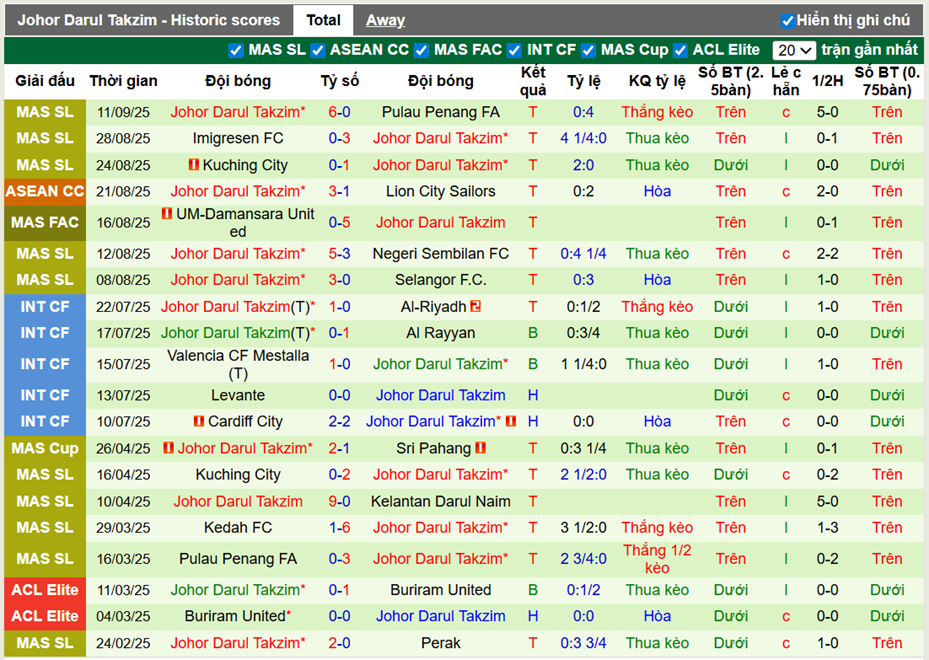The height and width of the screenshot is (660, 929).
Task: Click the KQ tỷ lệ column header
Action: click(x=657, y=81)
